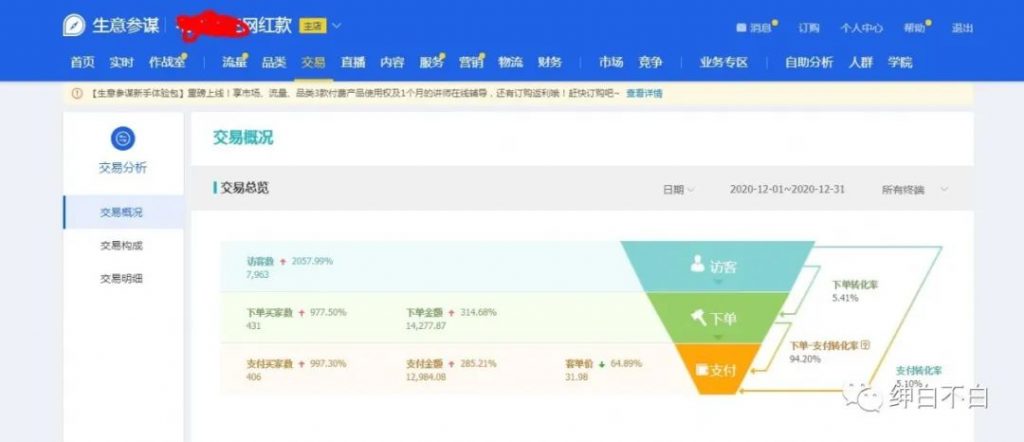Image resolution: width=1024 pixels, height=442 pixels.
Task: Click the 退出 logout link
Action: [x=962, y=28]
